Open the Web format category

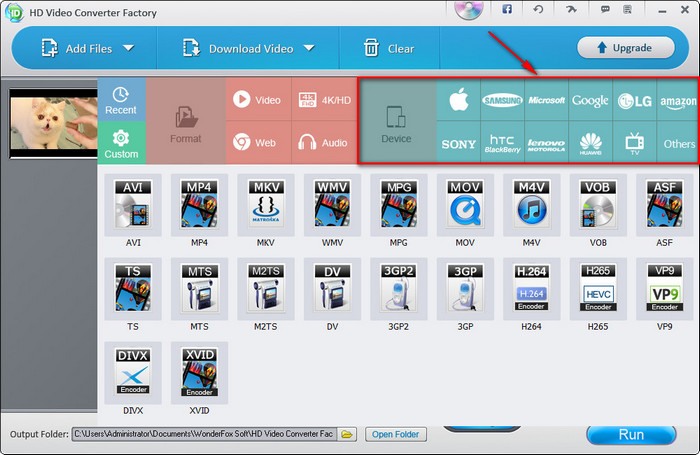click(258, 142)
